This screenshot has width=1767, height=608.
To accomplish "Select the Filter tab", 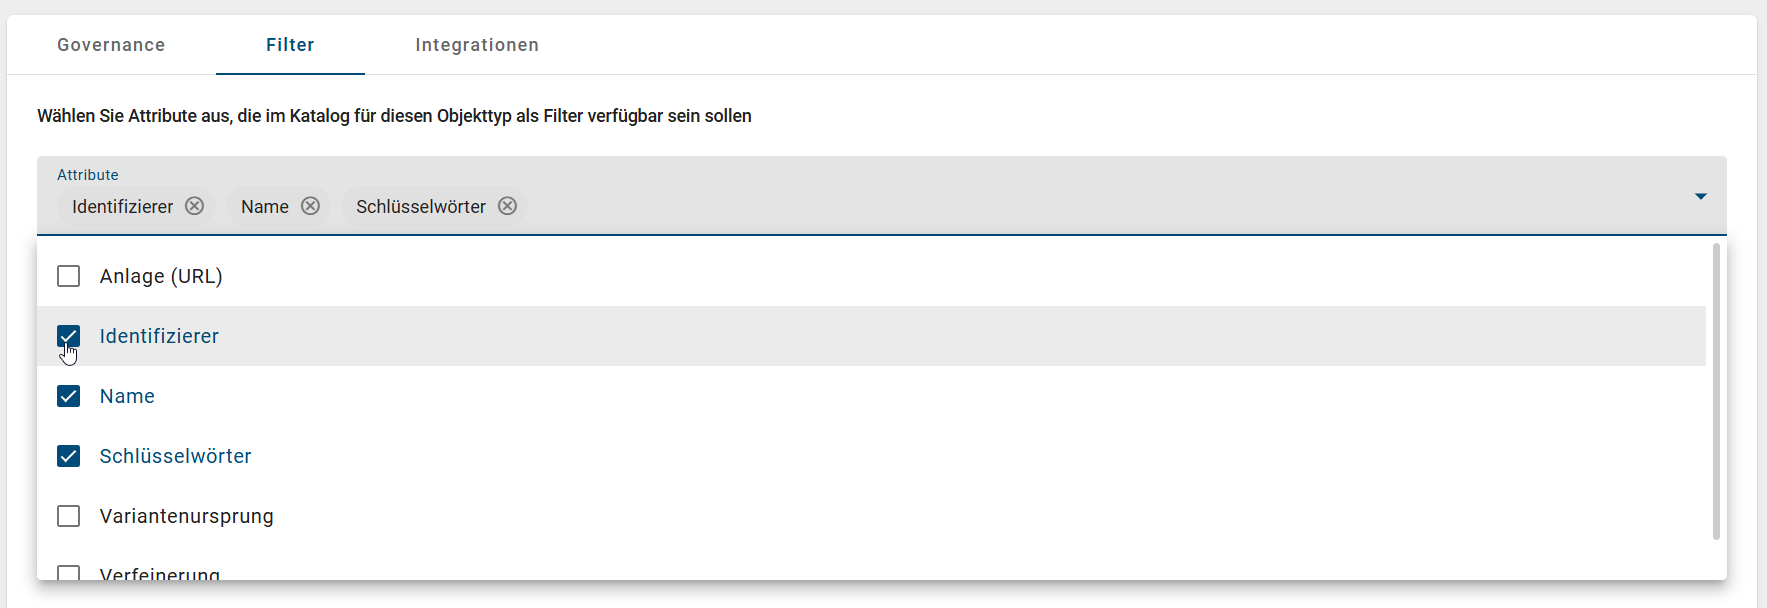I will (290, 45).
